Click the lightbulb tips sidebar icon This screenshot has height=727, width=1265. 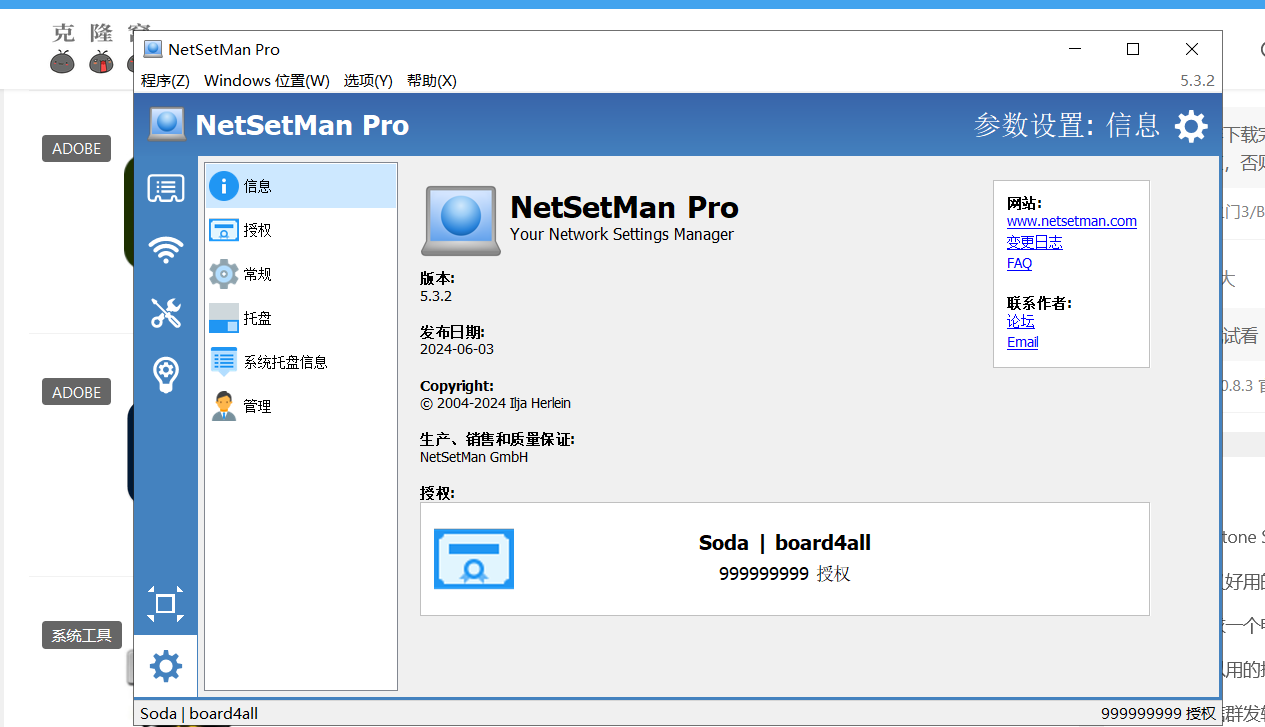(166, 374)
